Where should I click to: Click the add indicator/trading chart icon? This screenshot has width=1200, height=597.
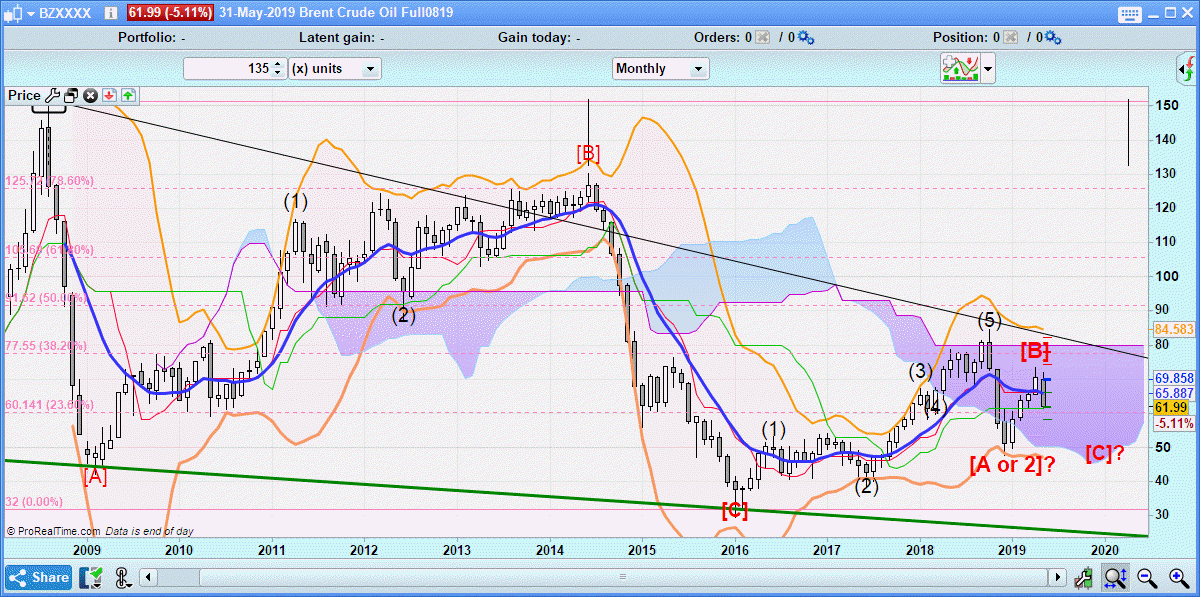pyautogui.click(x=960, y=68)
